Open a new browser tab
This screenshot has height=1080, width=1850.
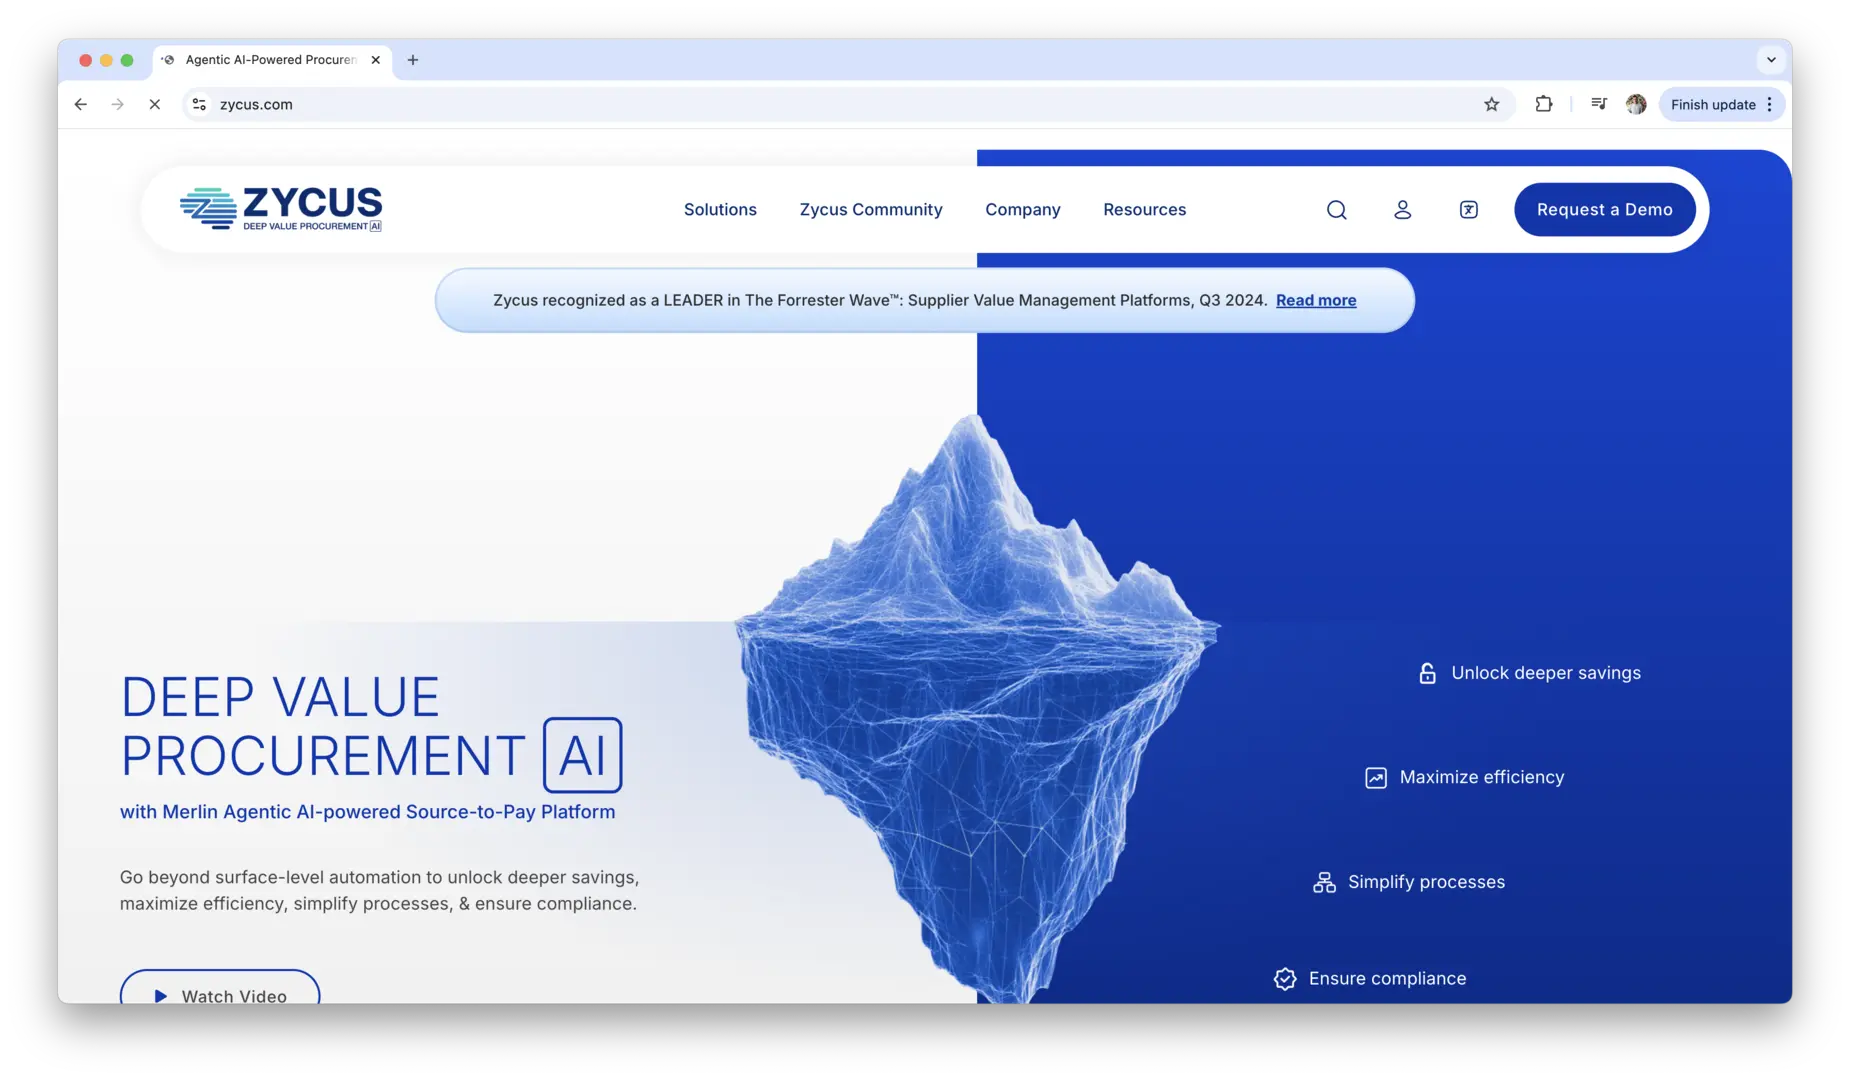[x=413, y=60]
